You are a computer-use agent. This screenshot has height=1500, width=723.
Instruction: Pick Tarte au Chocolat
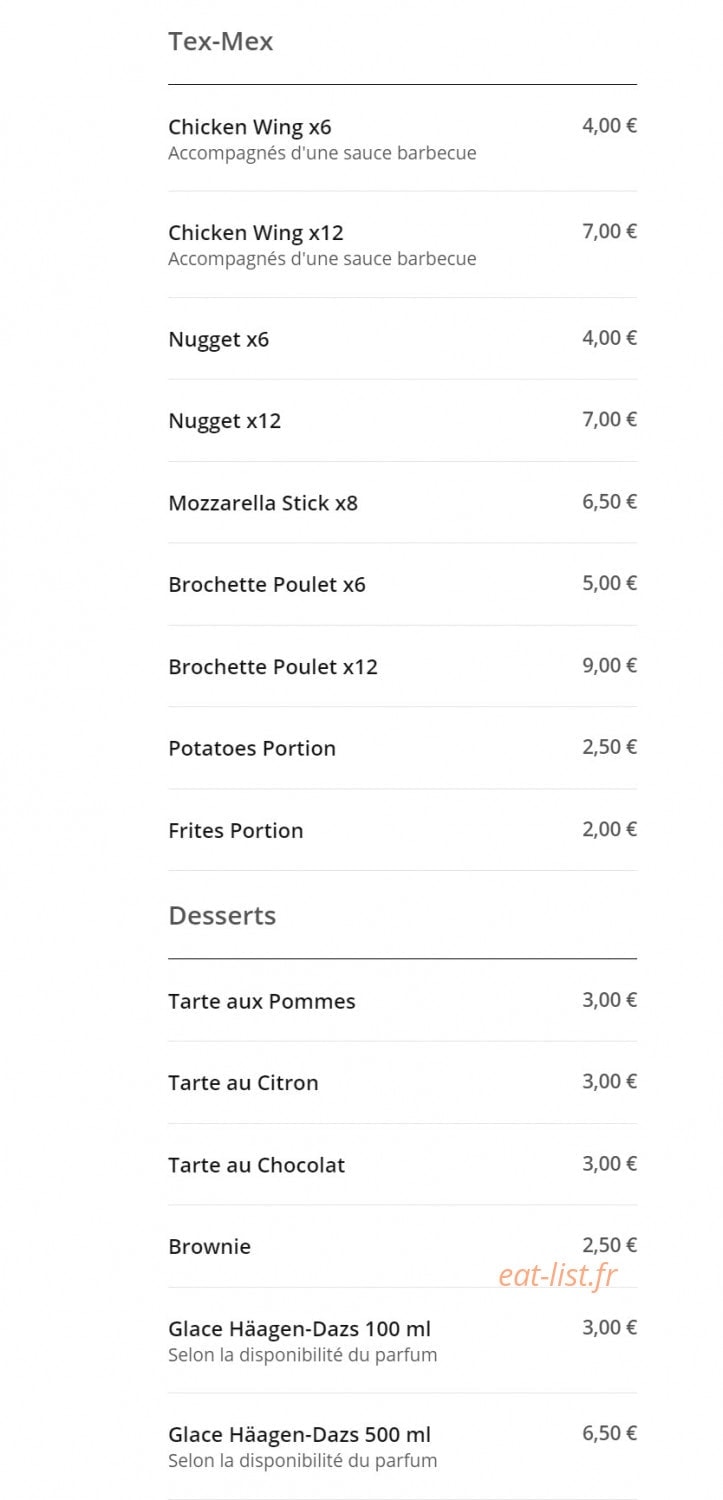402,1165
